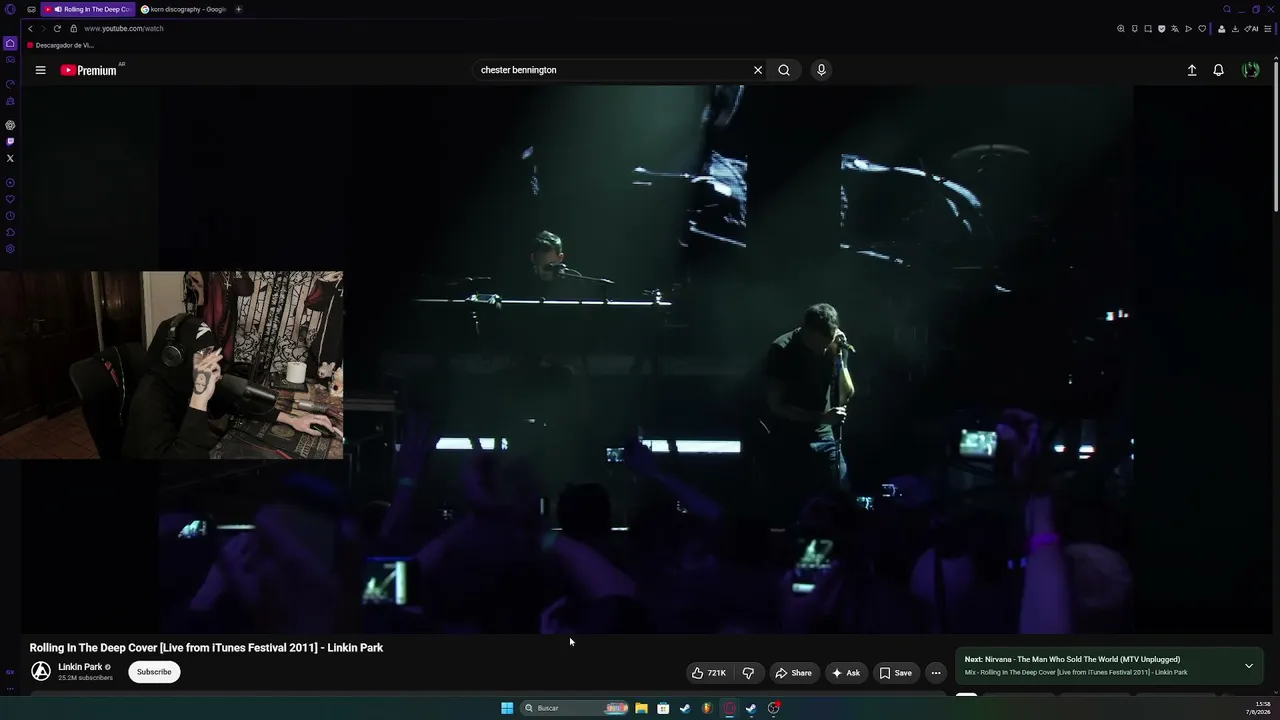Open the snapshot tool in toolbar
Image resolution: width=1280 pixels, height=720 pixels.
(1148, 28)
